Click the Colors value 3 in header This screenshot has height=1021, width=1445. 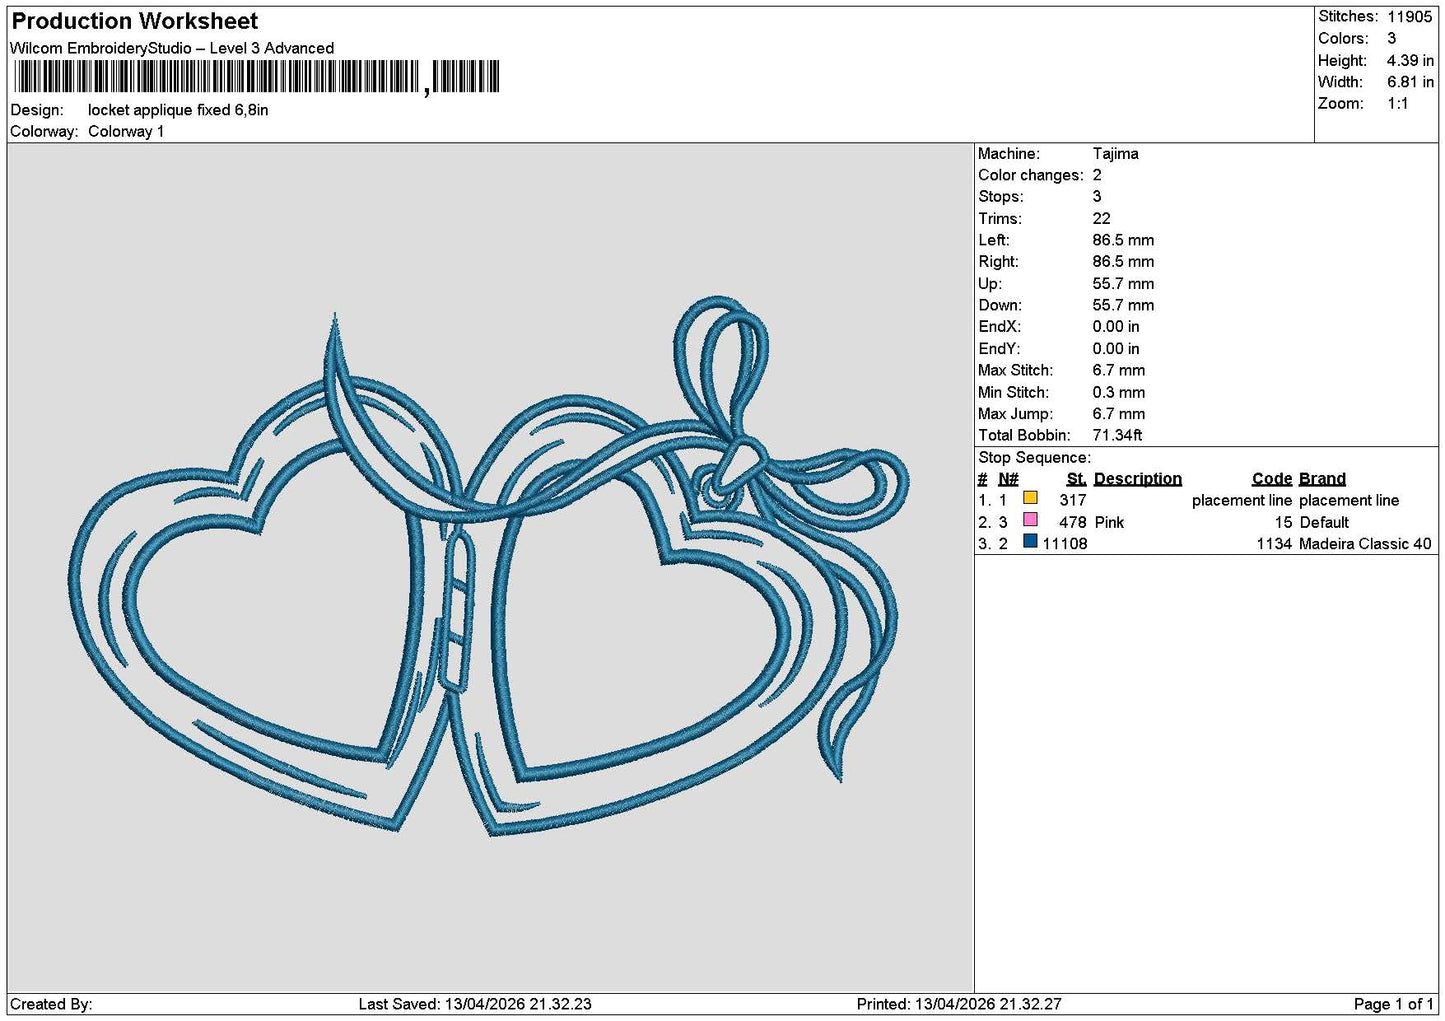click(x=1391, y=38)
